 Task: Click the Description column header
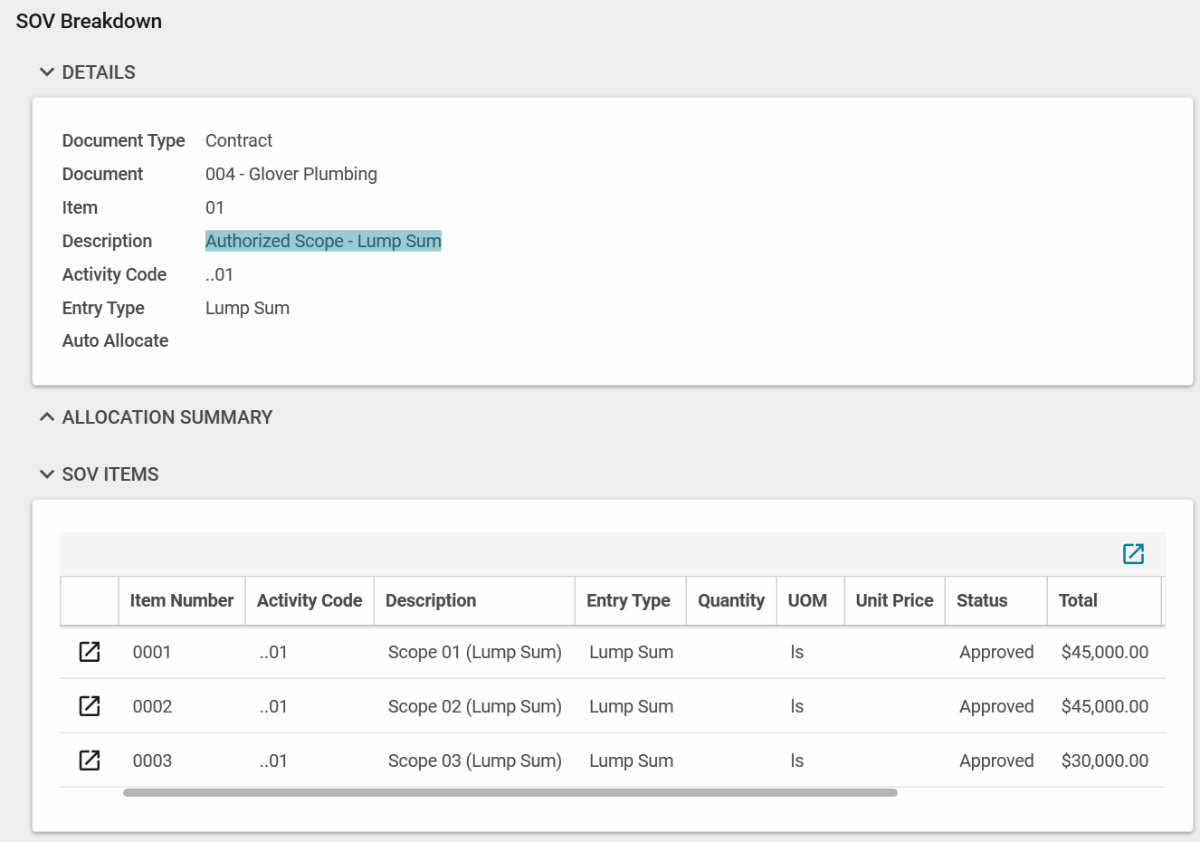pyautogui.click(x=430, y=600)
